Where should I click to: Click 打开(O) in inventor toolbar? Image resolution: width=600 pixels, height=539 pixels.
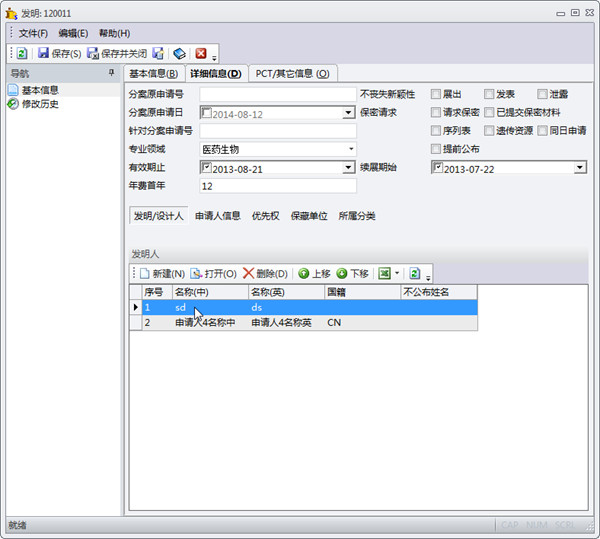214,274
